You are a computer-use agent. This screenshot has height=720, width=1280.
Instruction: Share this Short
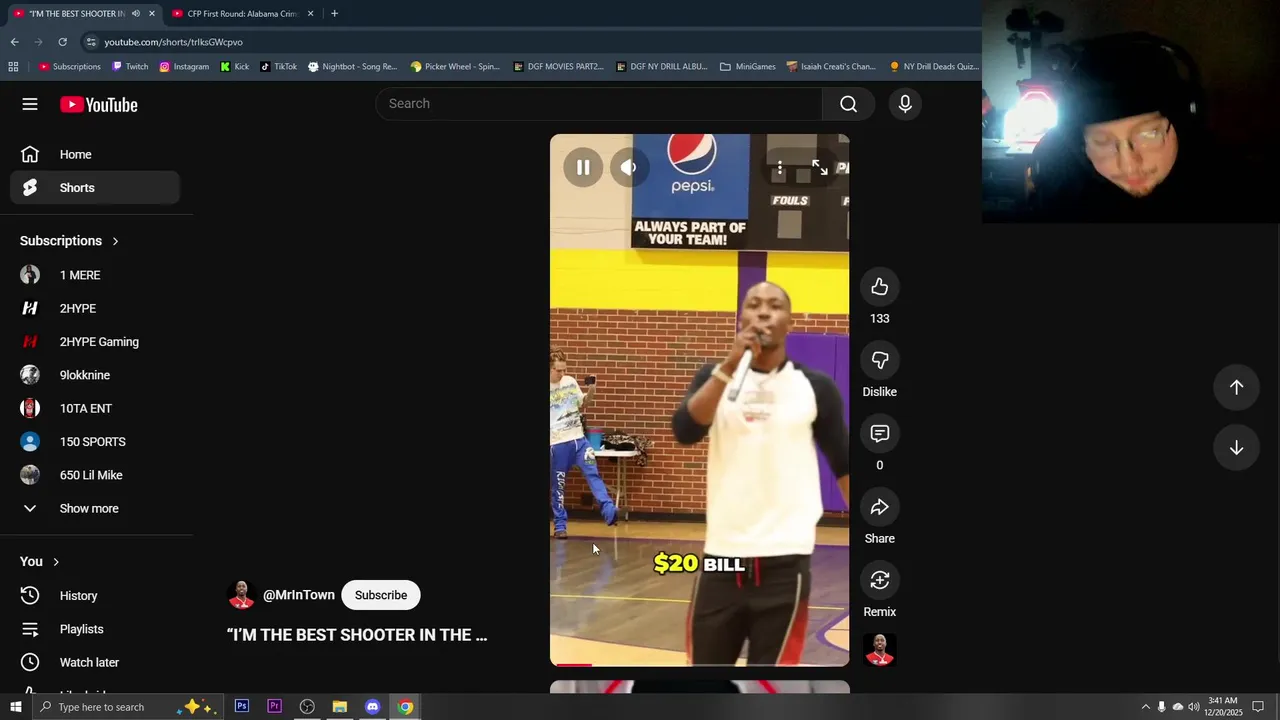point(880,507)
